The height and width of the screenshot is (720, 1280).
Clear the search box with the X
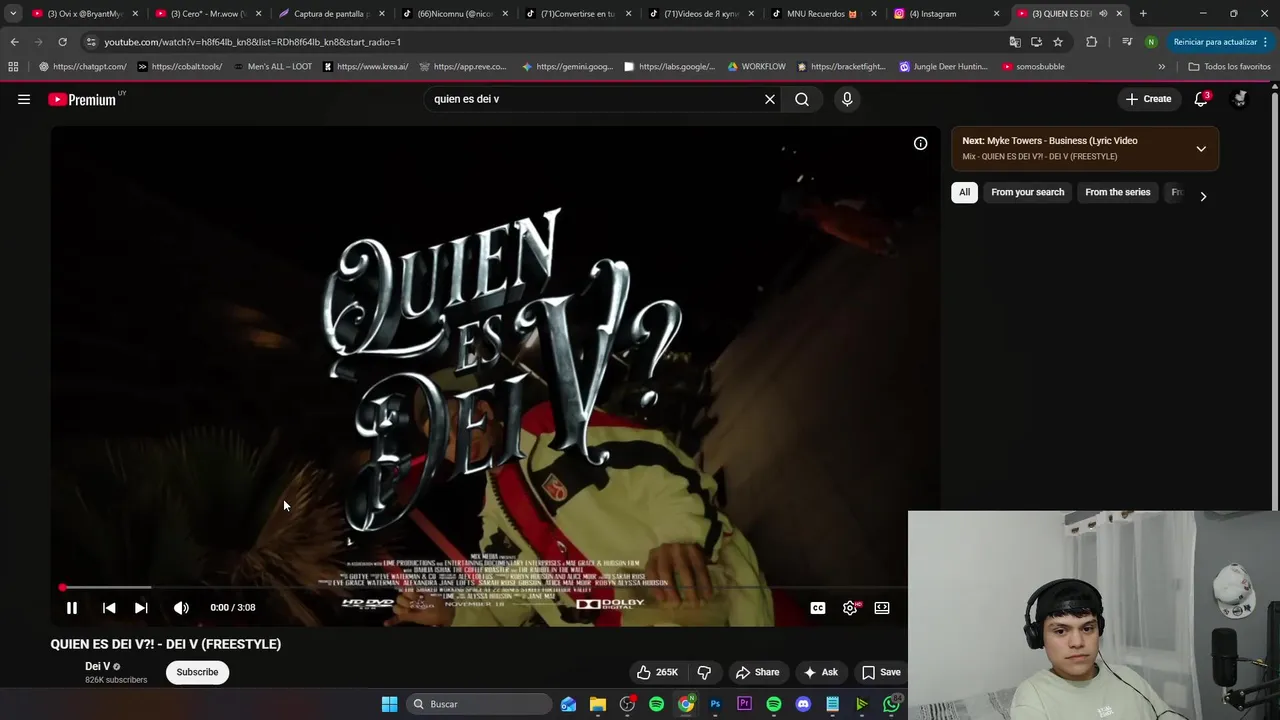point(770,99)
